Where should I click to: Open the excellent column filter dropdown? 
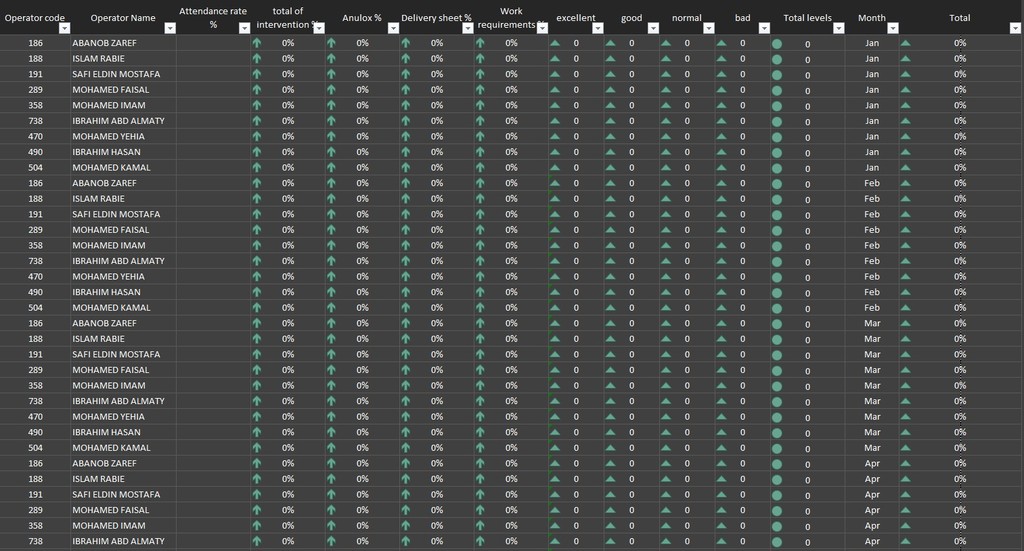pyautogui.click(x=598, y=28)
